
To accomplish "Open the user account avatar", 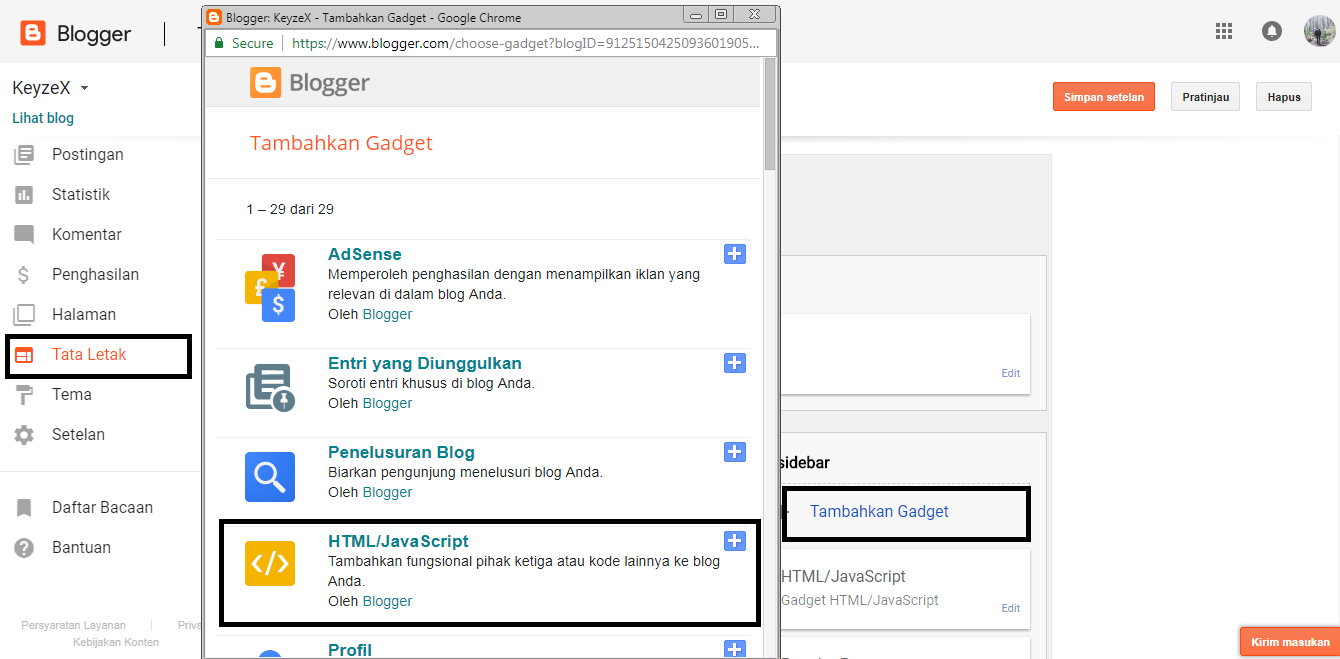I will point(1320,31).
